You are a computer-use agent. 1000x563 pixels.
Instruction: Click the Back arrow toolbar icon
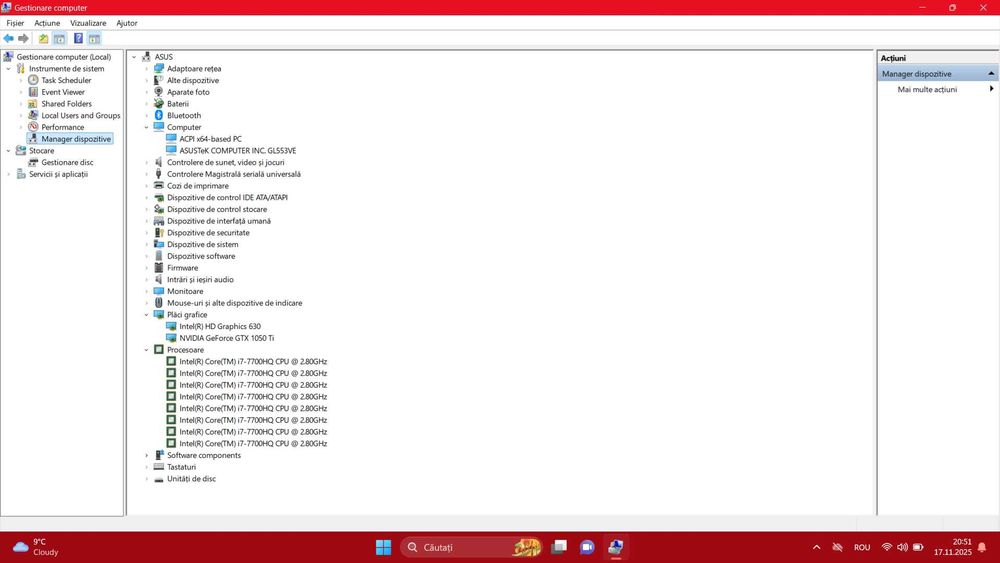tap(8, 39)
